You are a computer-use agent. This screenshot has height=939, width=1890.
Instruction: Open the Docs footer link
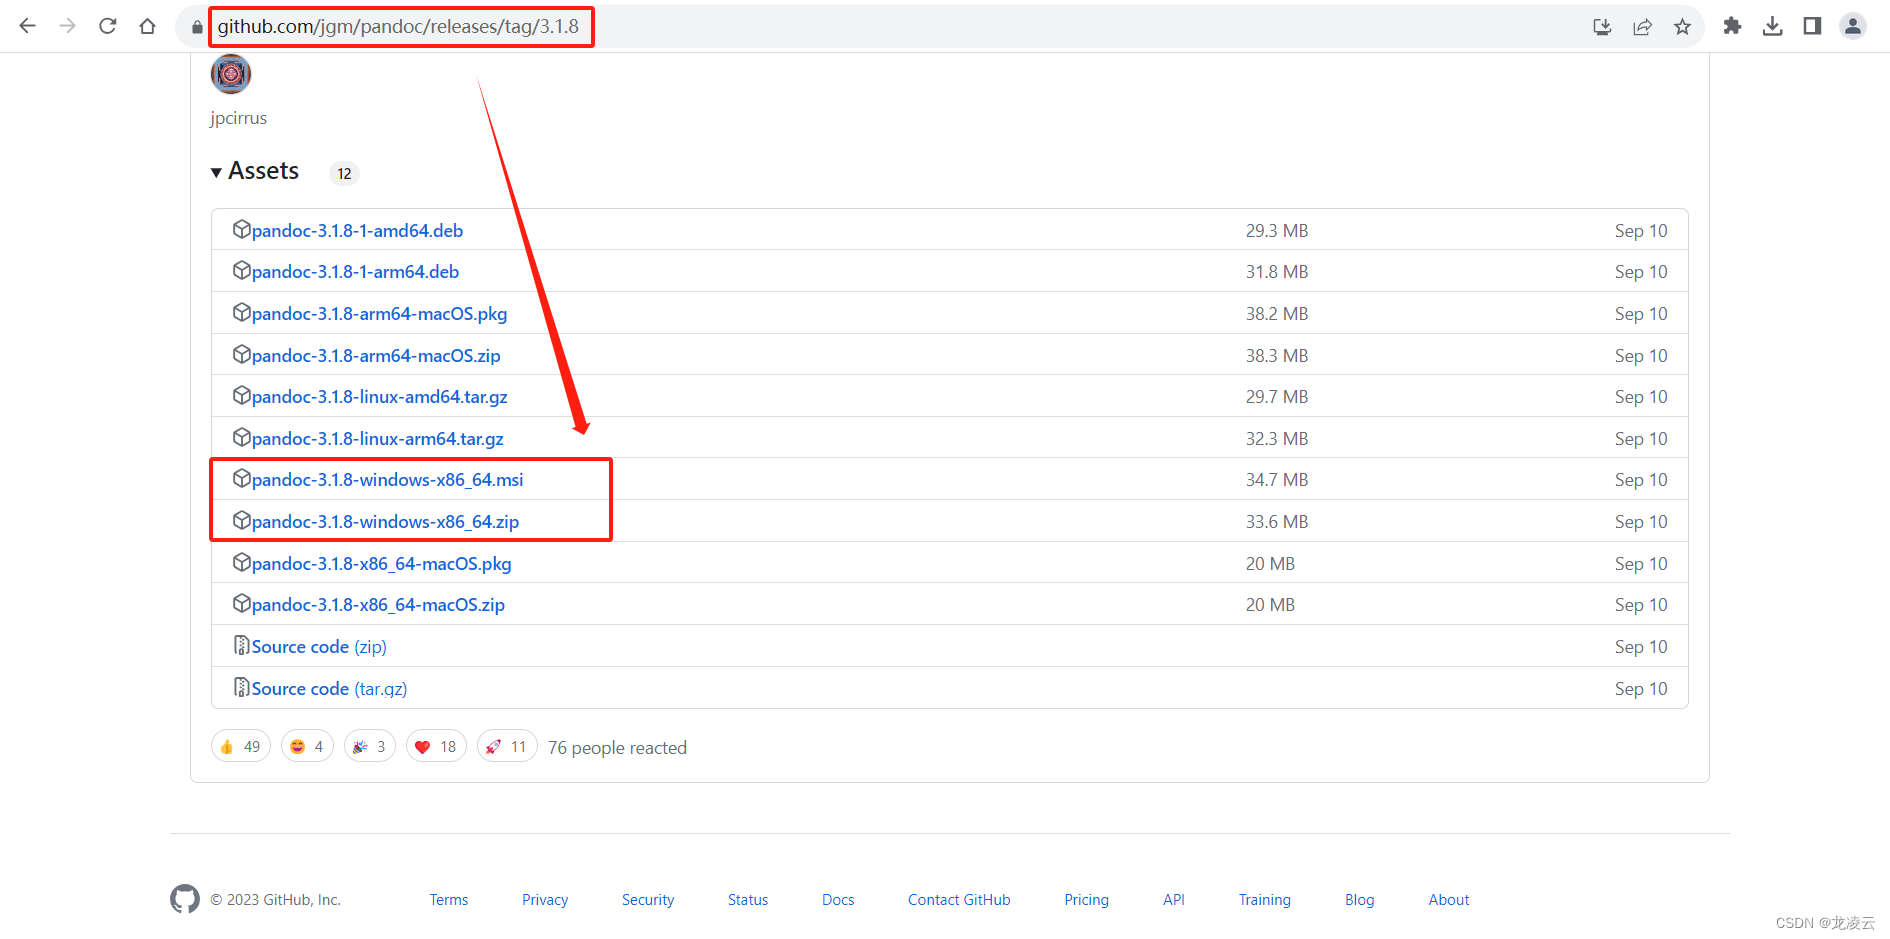coord(838,900)
